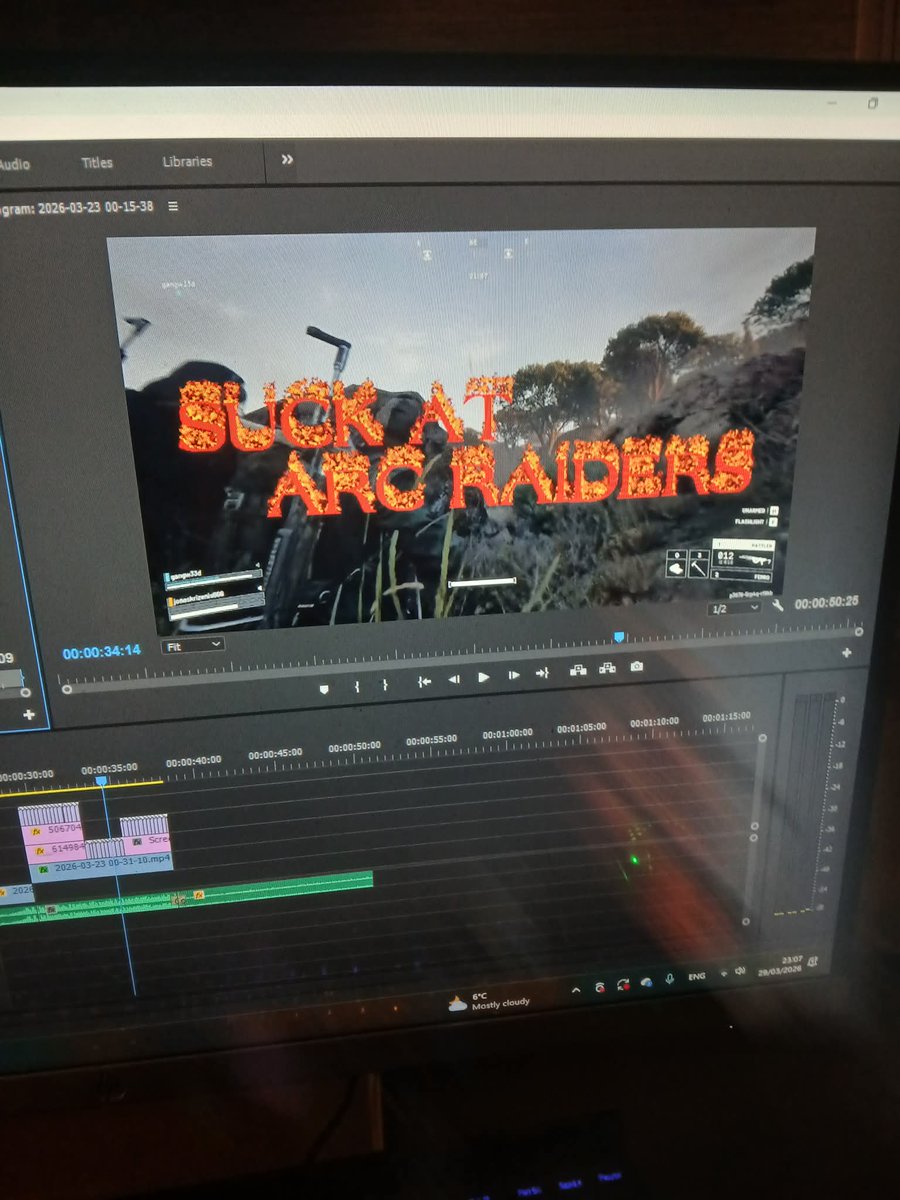Open the weather widget Mostly cloudy
900x1200 pixels.
click(489, 1000)
